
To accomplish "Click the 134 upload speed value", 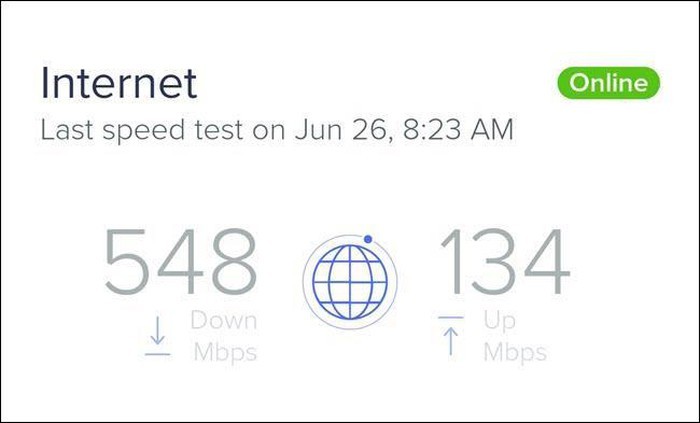I will (x=504, y=264).
